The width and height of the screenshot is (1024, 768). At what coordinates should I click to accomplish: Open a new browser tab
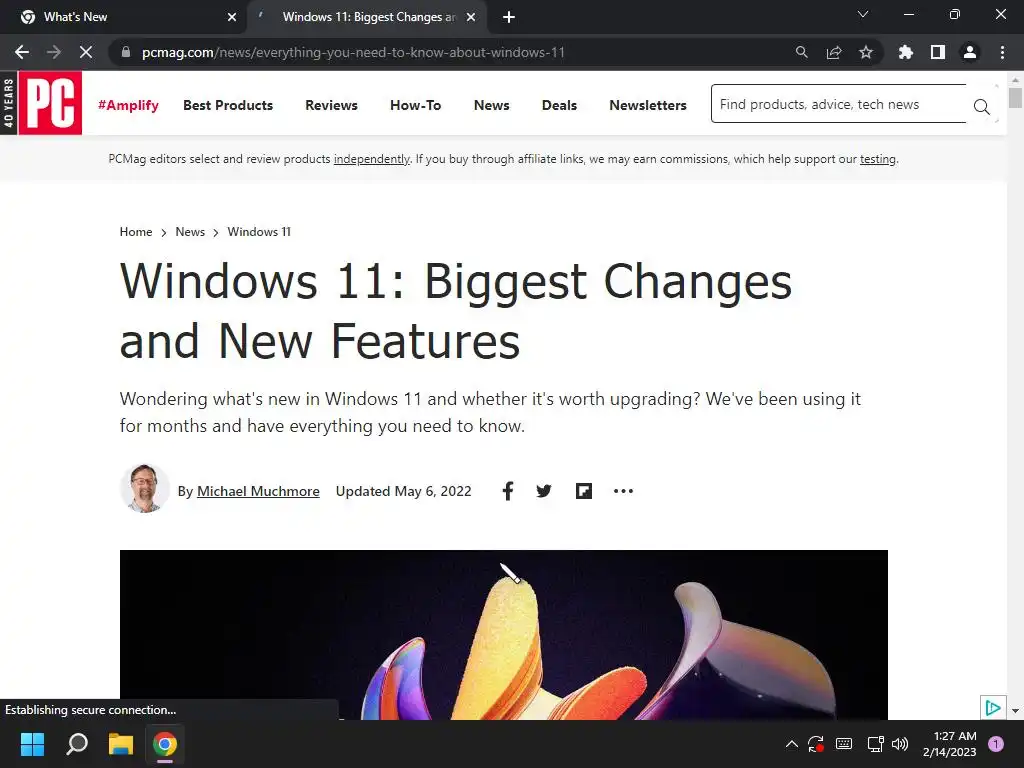tap(509, 17)
